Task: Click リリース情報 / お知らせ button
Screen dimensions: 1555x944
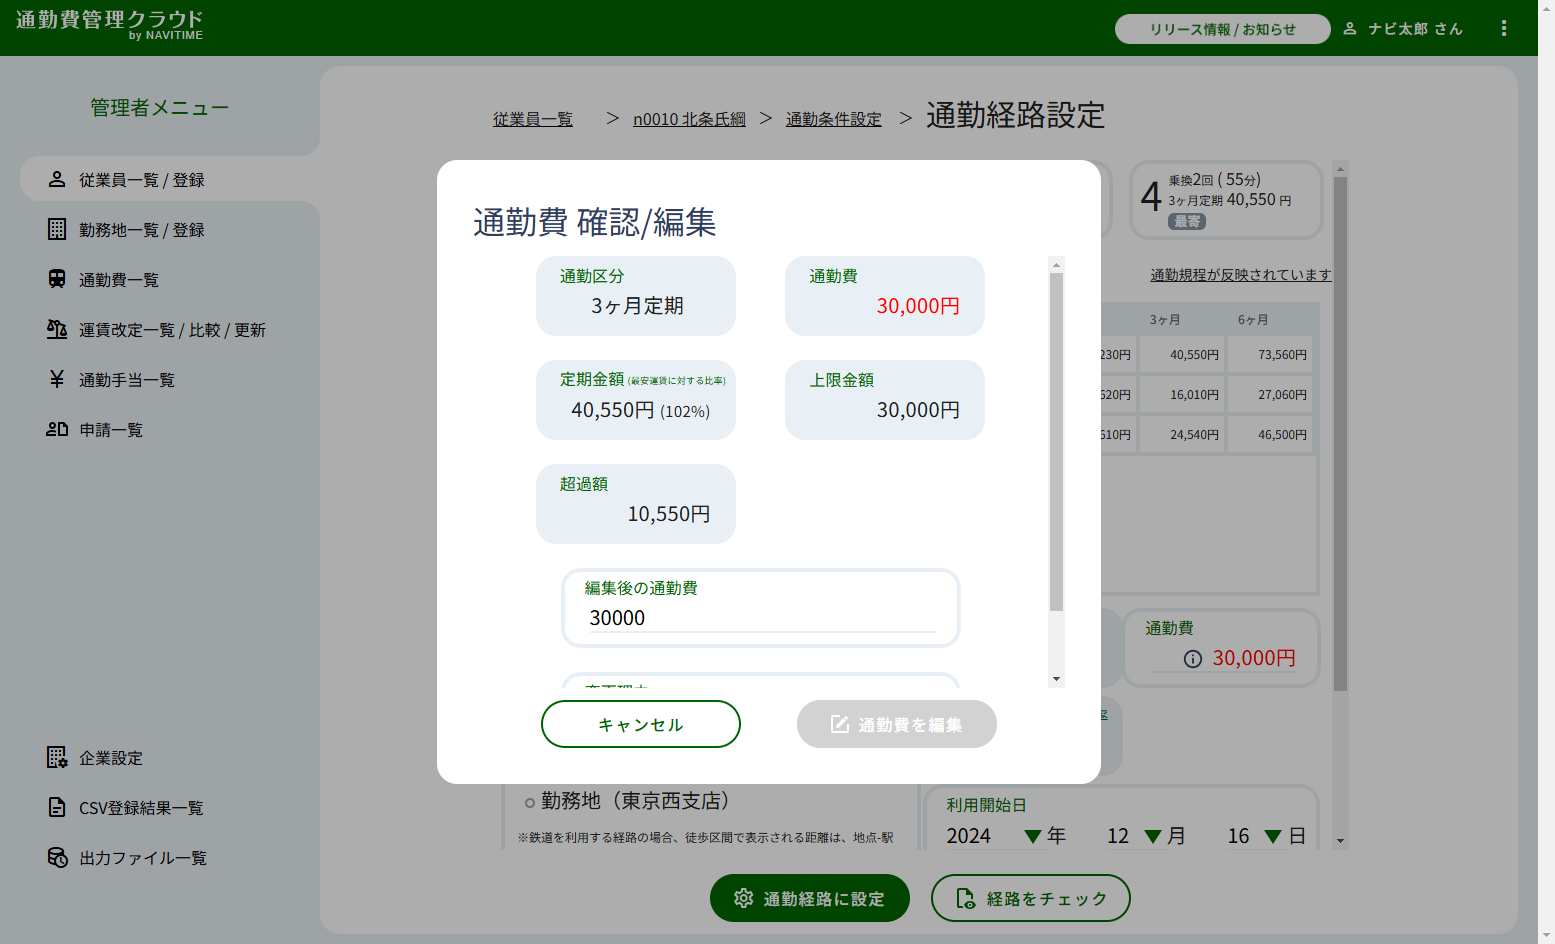Action: [x=1223, y=29]
